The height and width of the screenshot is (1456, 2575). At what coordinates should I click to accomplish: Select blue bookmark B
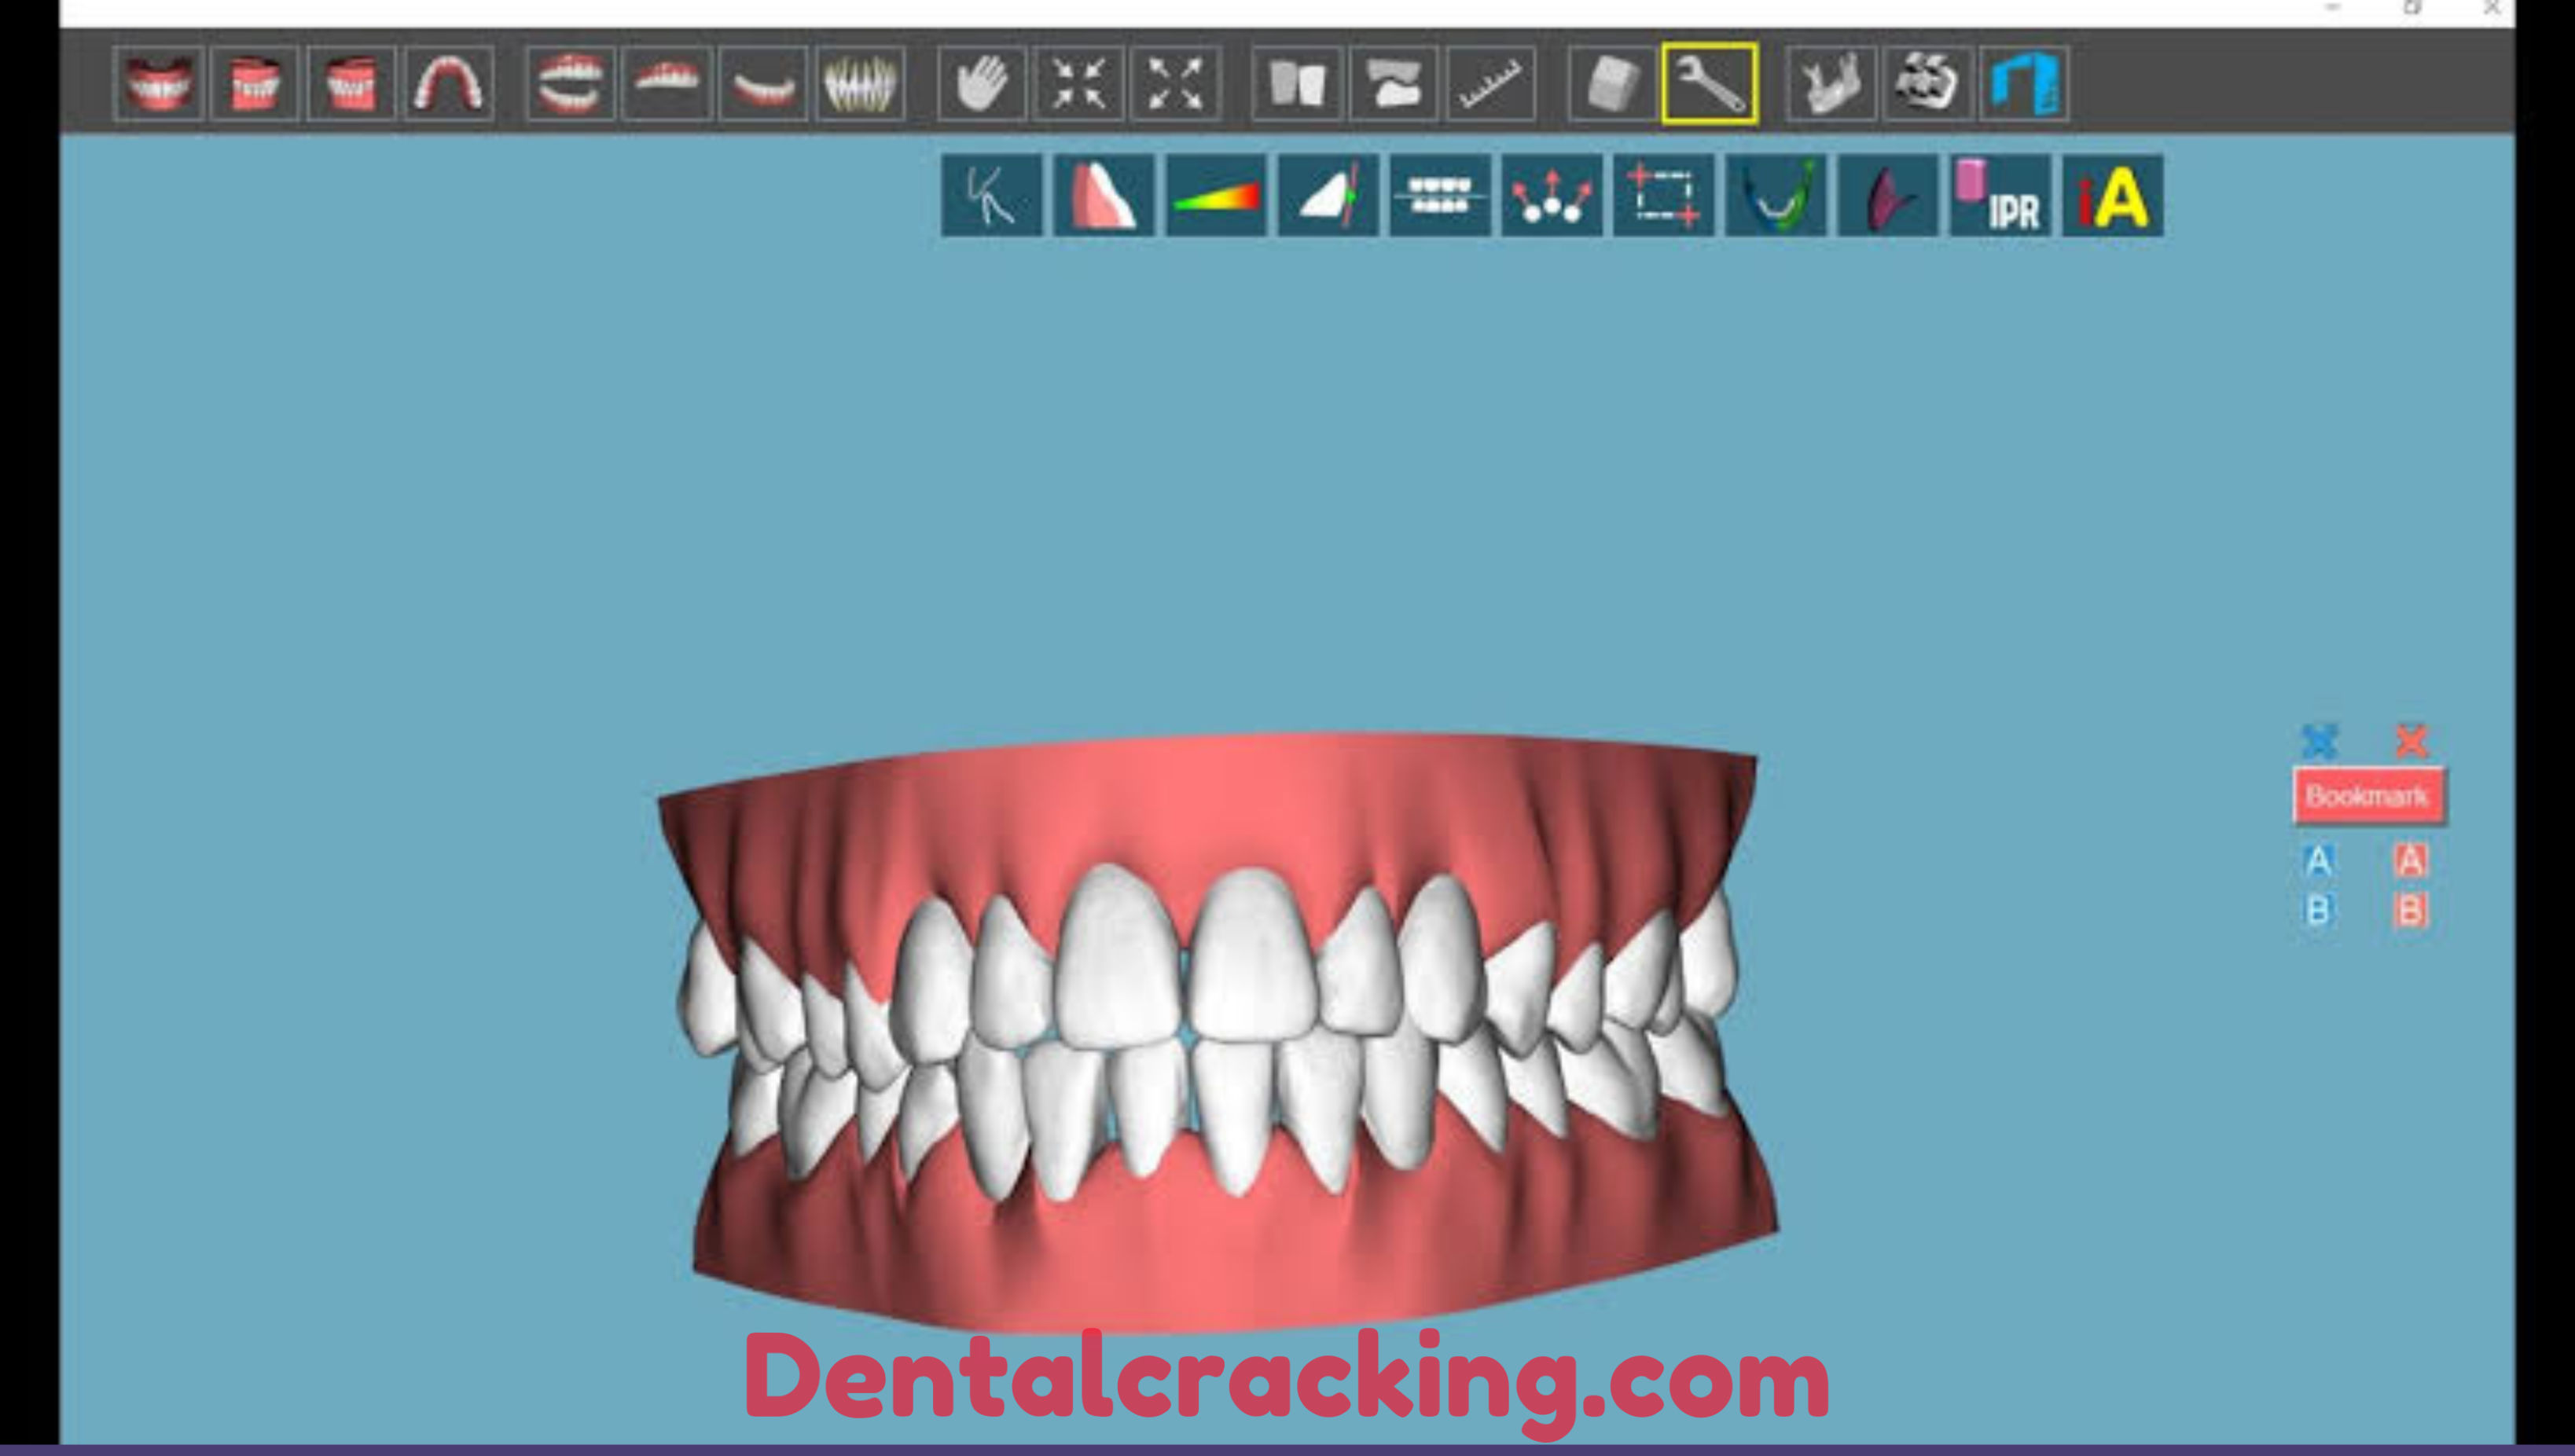2318,911
